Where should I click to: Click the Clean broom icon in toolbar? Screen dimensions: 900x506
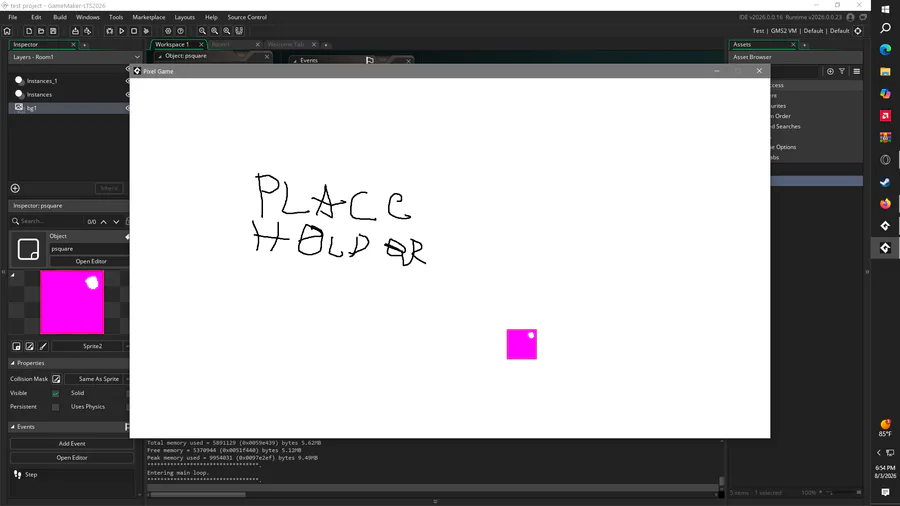pos(146,31)
